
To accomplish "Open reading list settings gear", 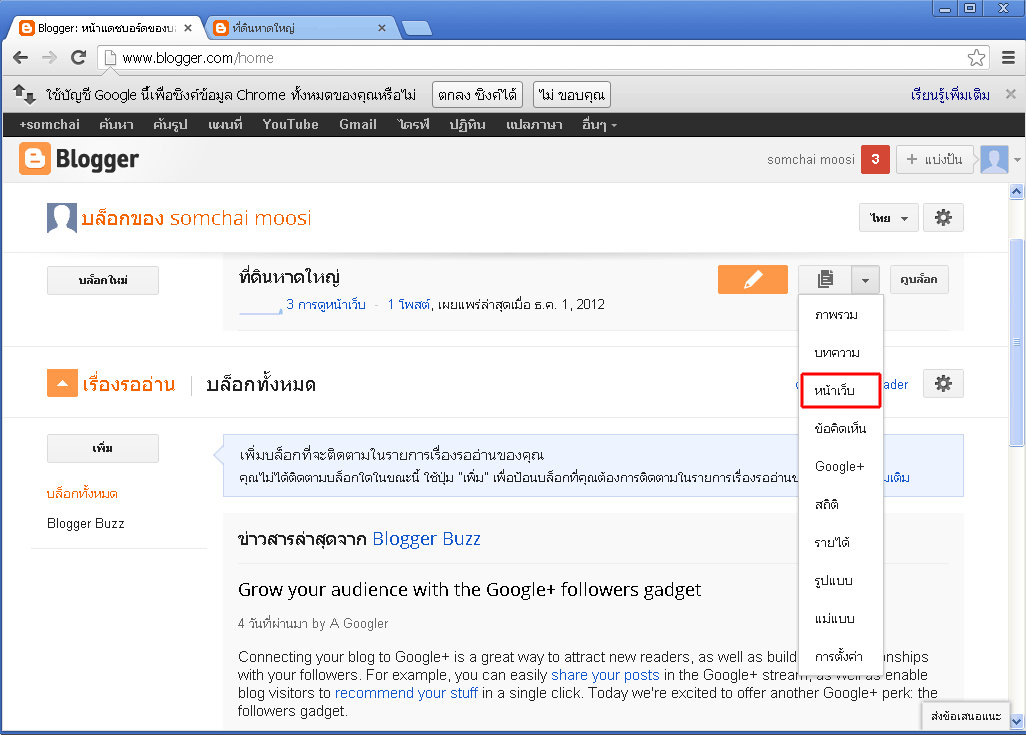I will pyautogui.click(x=943, y=384).
